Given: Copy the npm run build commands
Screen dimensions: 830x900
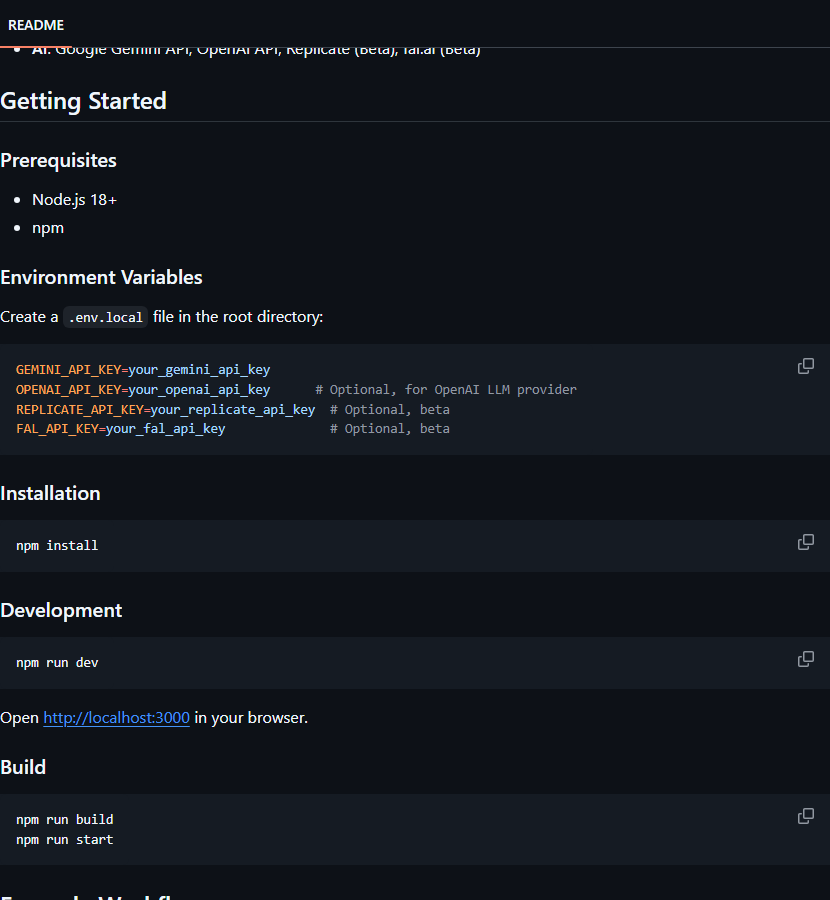Looking at the screenshot, I should click(805, 816).
